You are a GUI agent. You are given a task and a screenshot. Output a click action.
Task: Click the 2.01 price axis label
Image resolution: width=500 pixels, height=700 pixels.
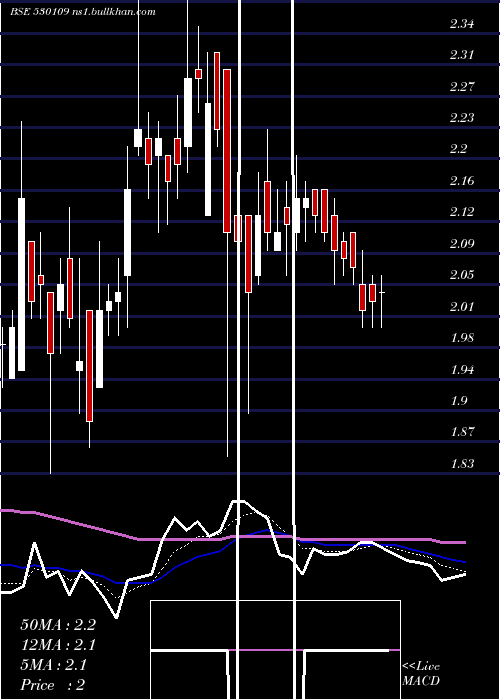(x=462, y=307)
